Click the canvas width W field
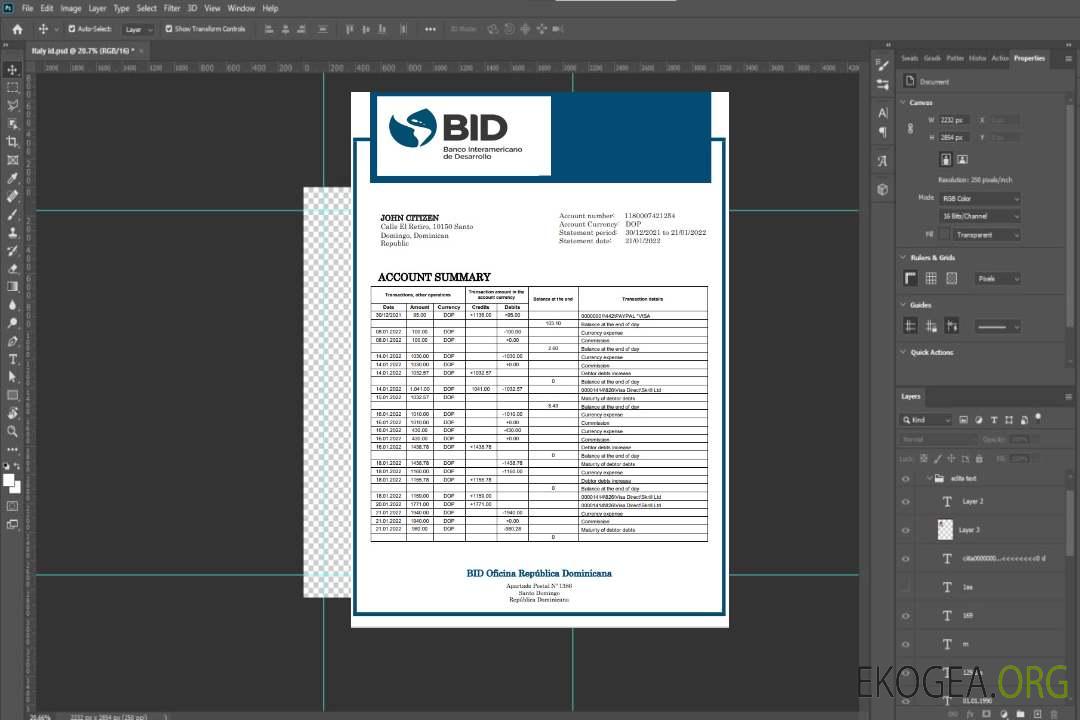This screenshot has width=1080, height=720. click(955, 120)
